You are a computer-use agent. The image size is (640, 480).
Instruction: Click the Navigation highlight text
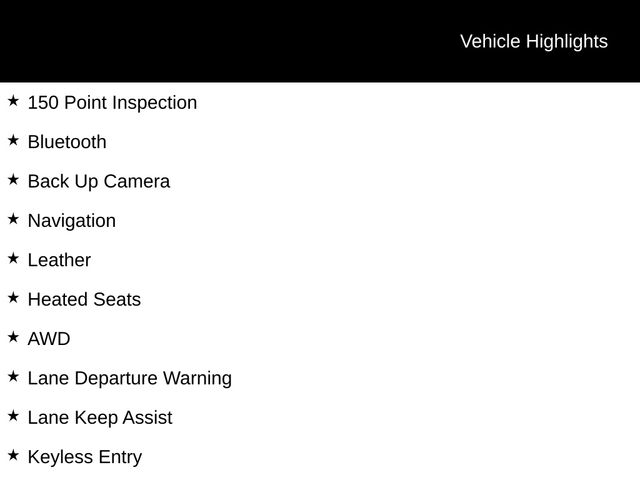pyautogui.click(x=72, y=221)
